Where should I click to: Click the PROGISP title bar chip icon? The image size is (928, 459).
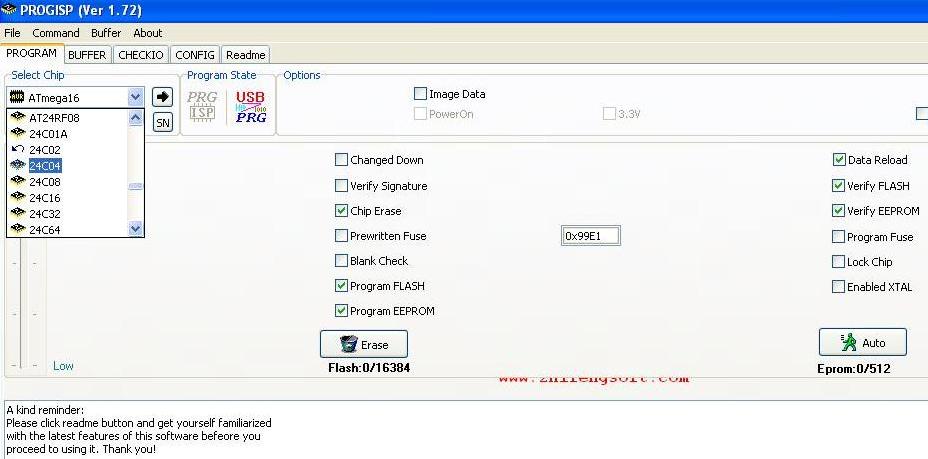coord(9,10)
